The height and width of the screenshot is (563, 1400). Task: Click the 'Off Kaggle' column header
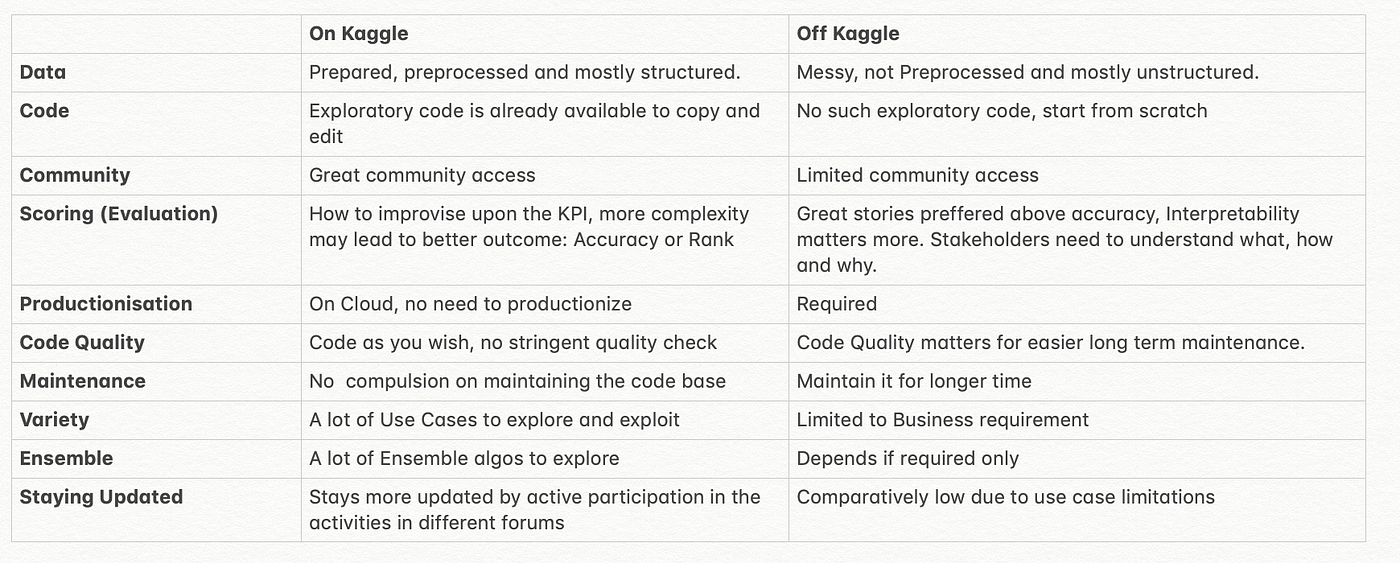848,34
